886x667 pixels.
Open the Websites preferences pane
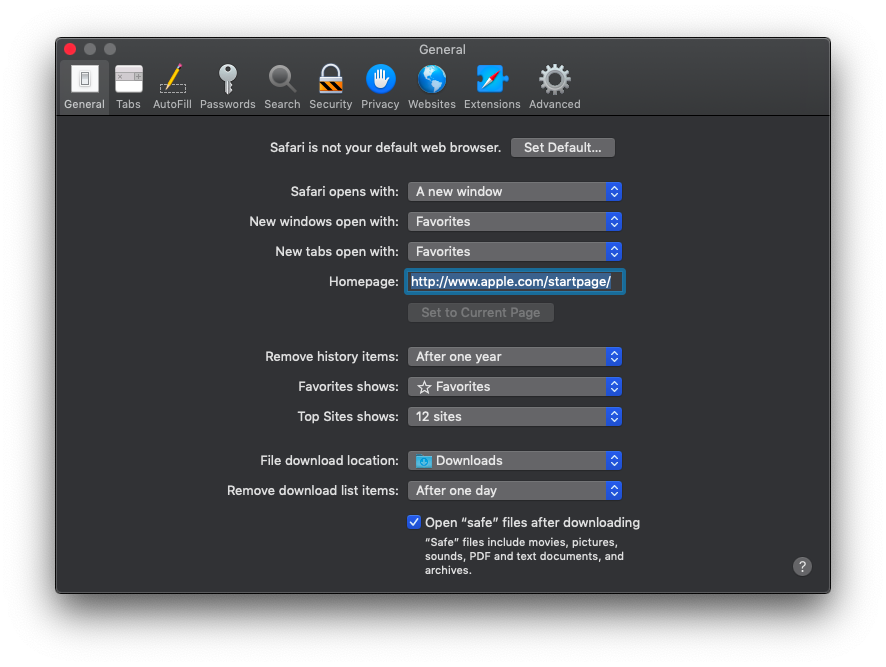432,87
